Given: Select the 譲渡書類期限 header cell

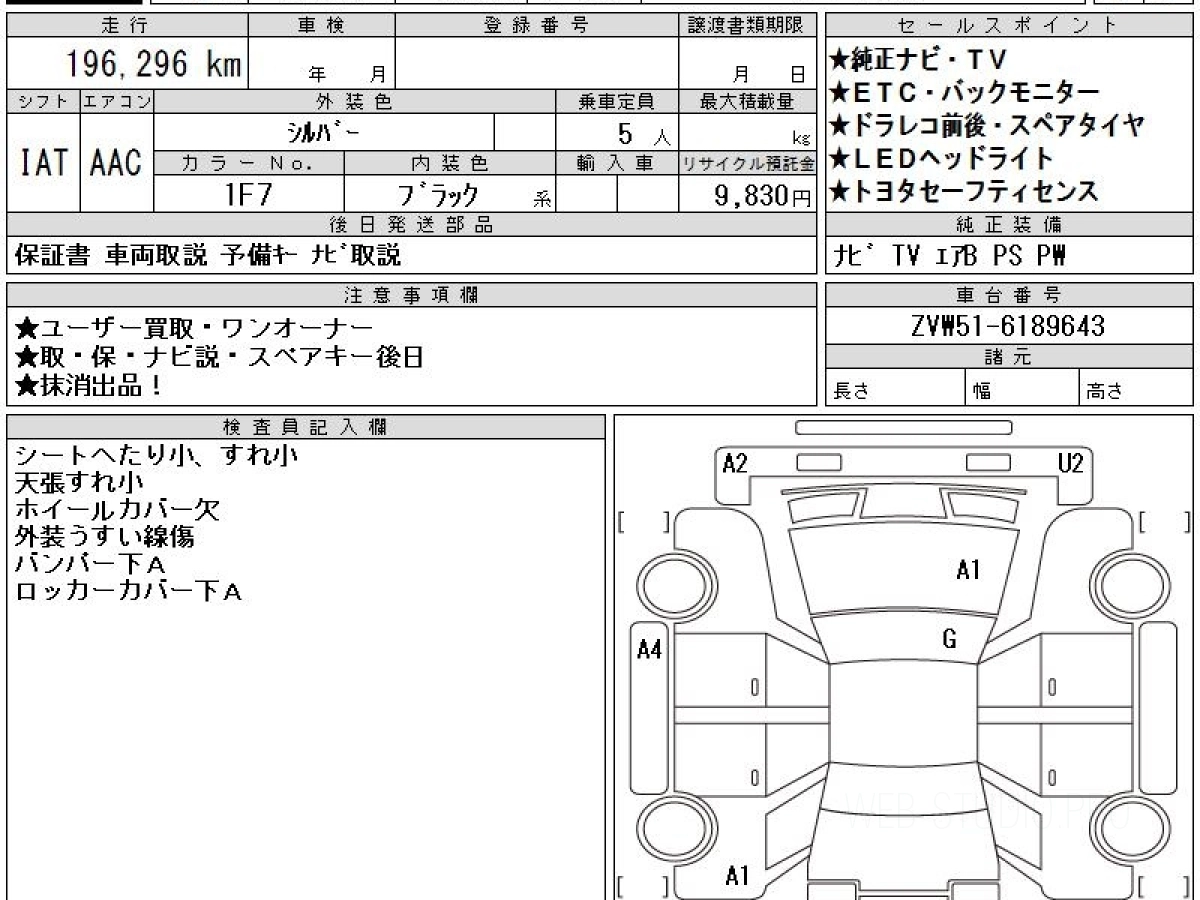Looking at the screenshot, I should point(747,26).
